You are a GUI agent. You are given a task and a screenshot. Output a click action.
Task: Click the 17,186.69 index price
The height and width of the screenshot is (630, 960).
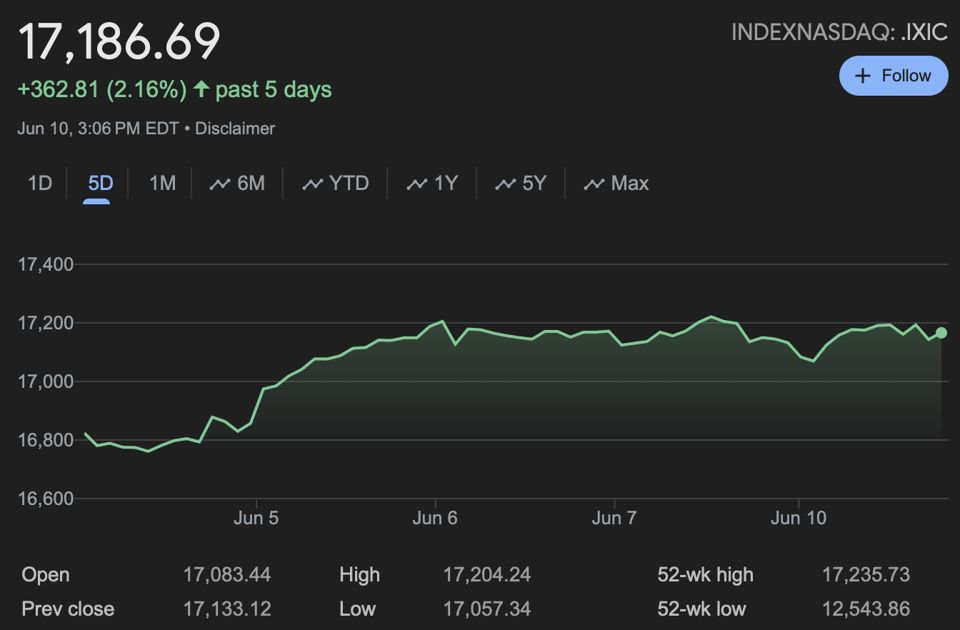coord(119,41)
